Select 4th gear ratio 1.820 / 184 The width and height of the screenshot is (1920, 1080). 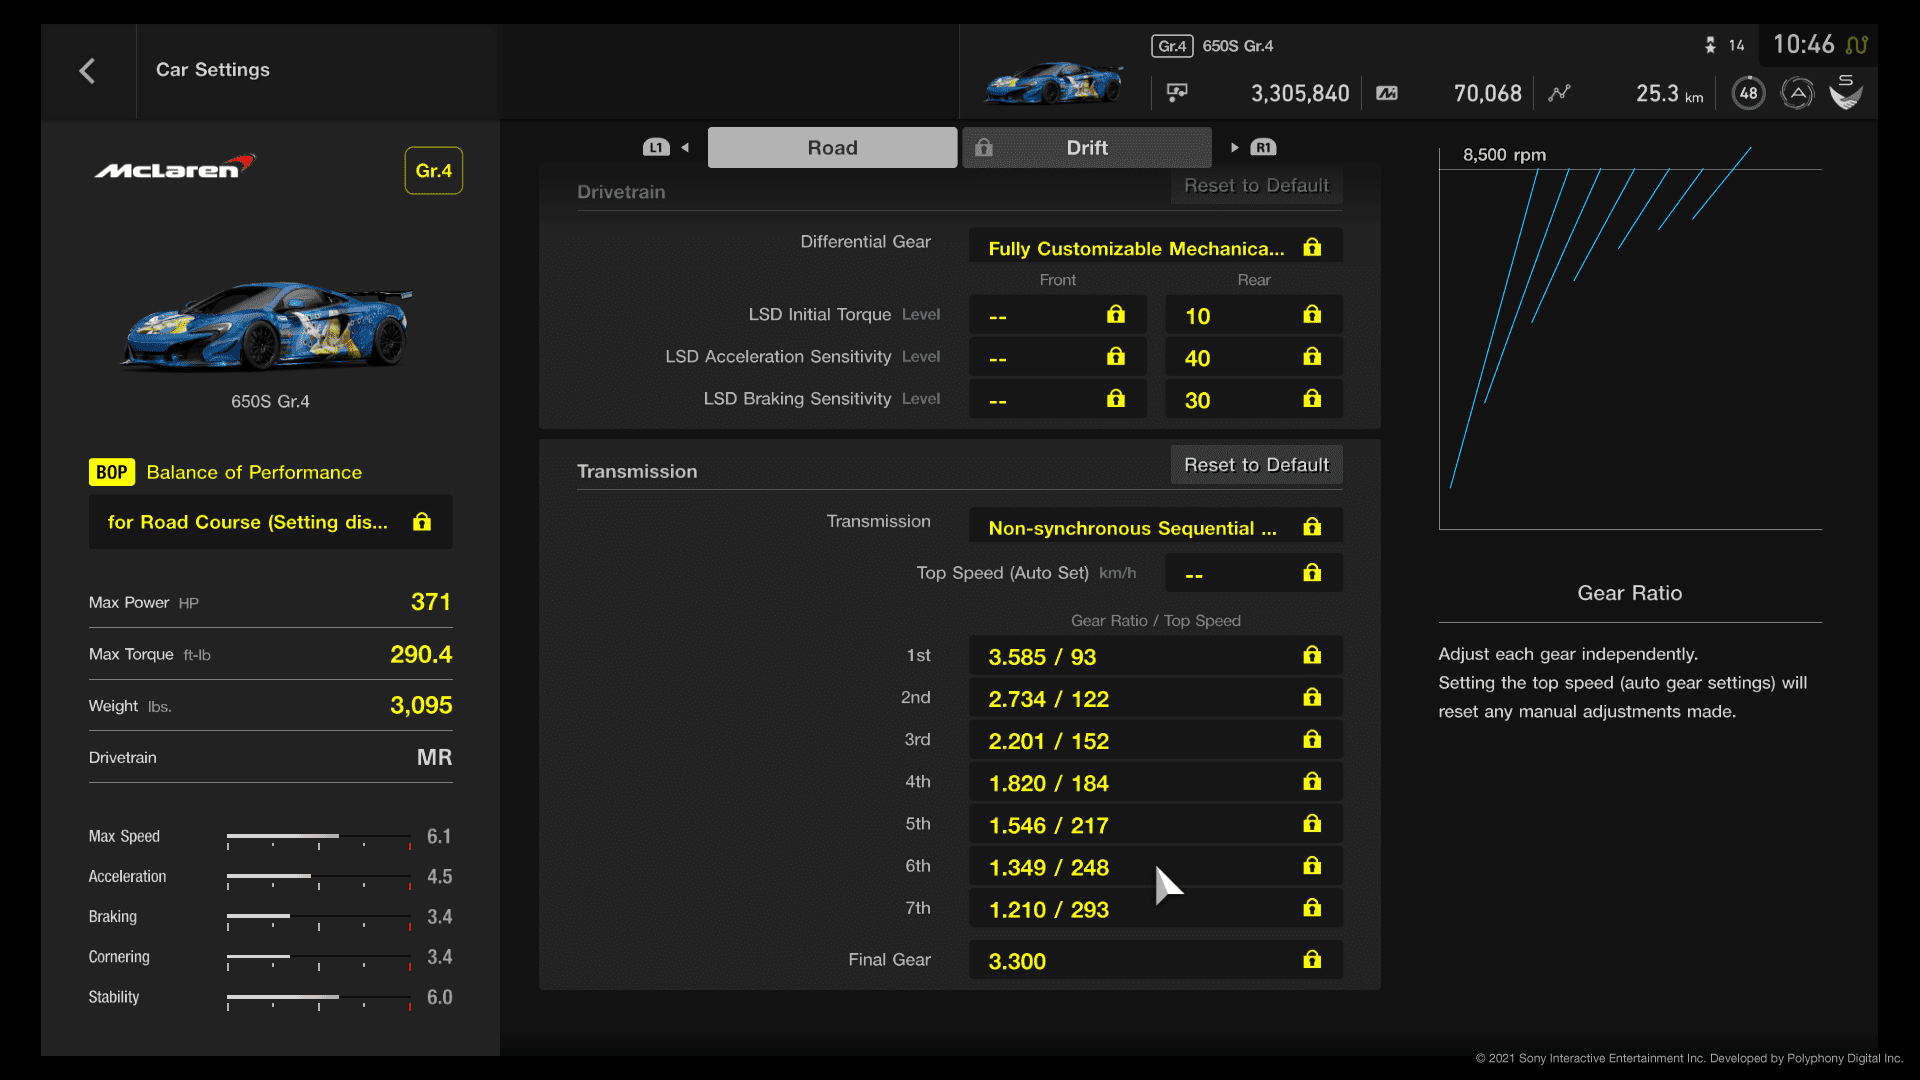pos(1156,782)
